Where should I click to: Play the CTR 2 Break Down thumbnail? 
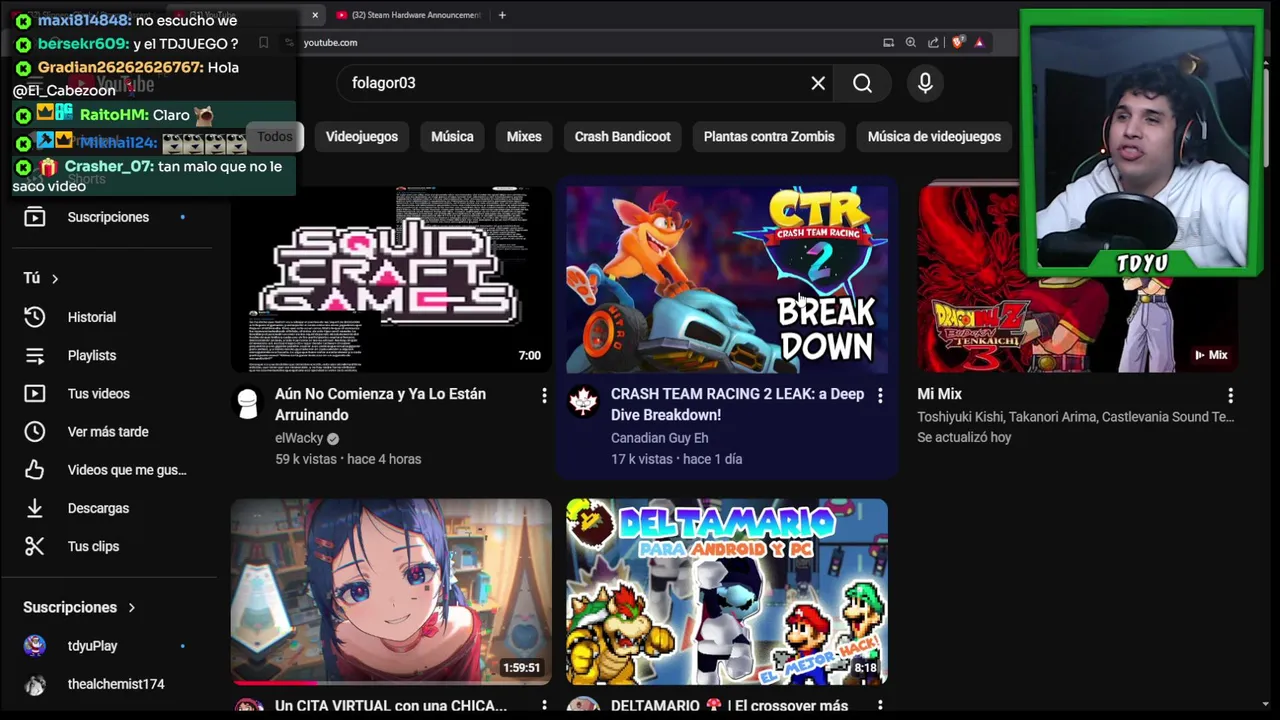point(727,278)
